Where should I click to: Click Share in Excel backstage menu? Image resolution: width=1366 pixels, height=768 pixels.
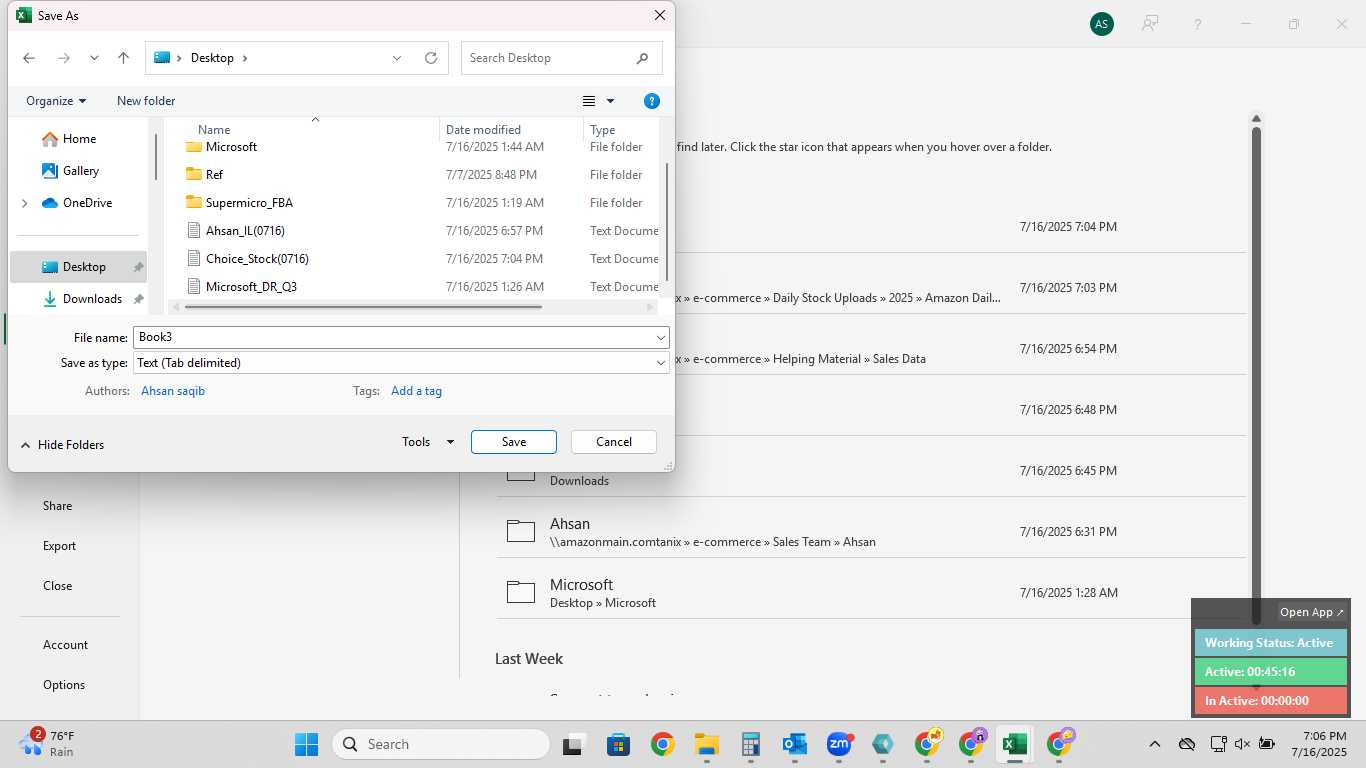pos(57,506)
